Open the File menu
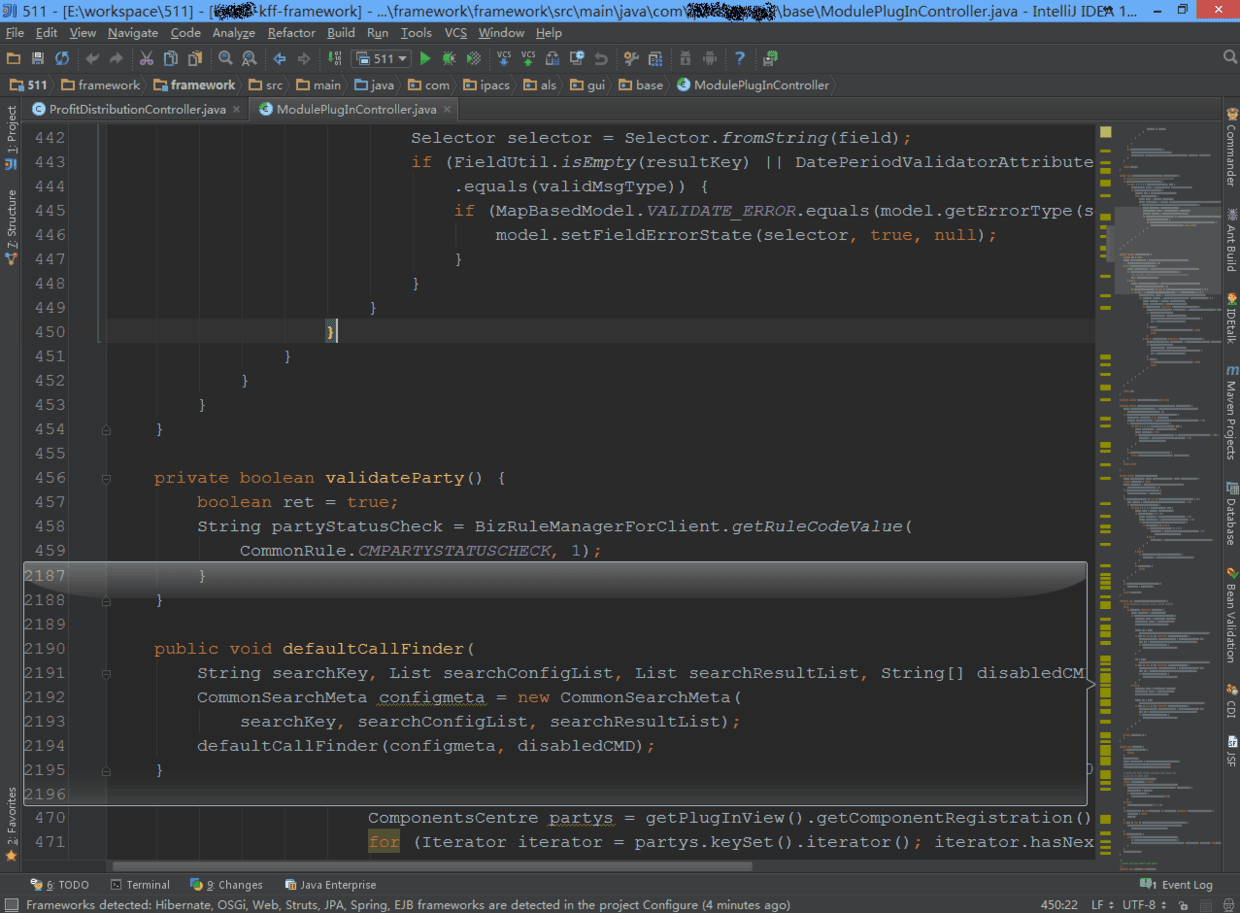The width and height of the screenshot is (1240, 913). tap(14, 33)
